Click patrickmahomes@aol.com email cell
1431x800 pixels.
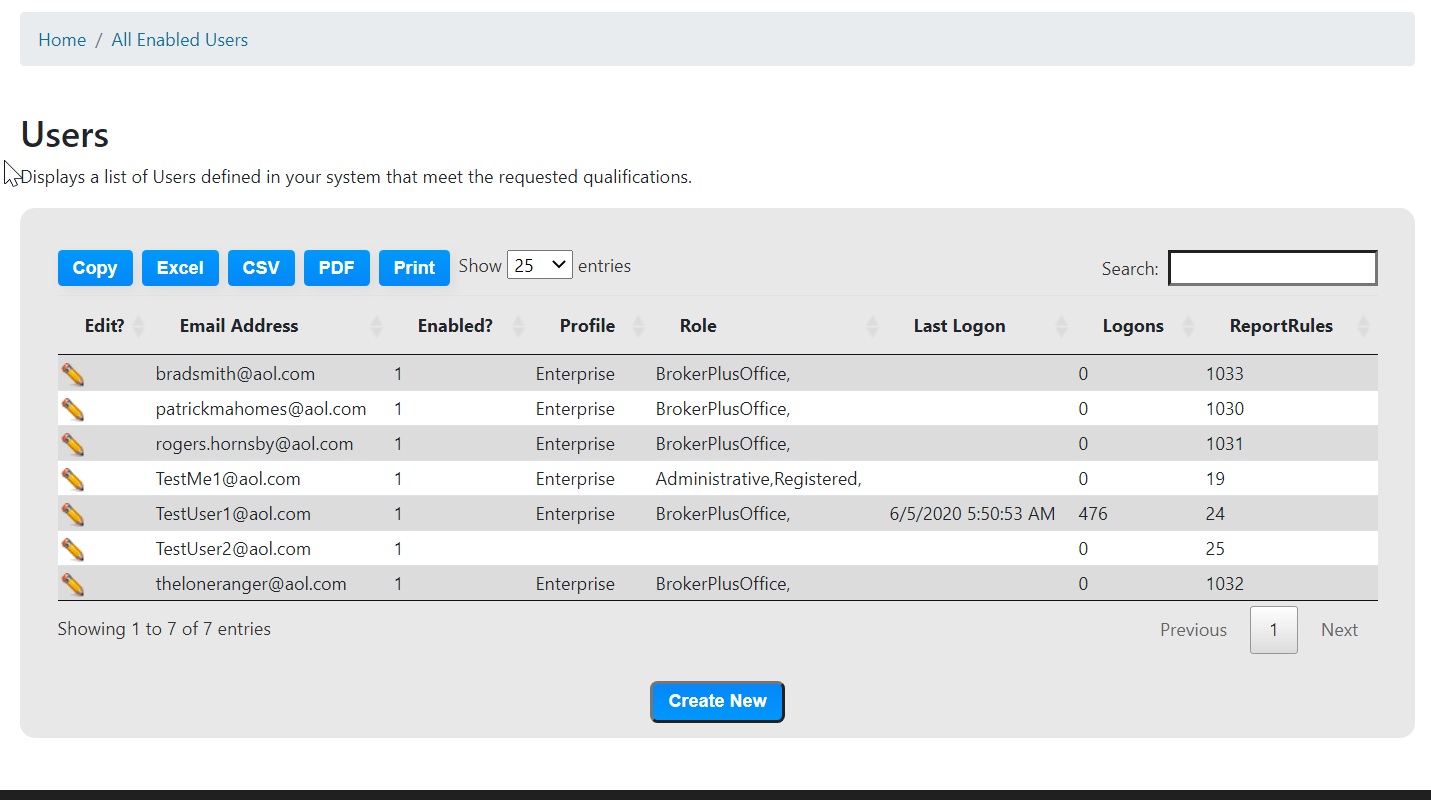coord(261,409)
